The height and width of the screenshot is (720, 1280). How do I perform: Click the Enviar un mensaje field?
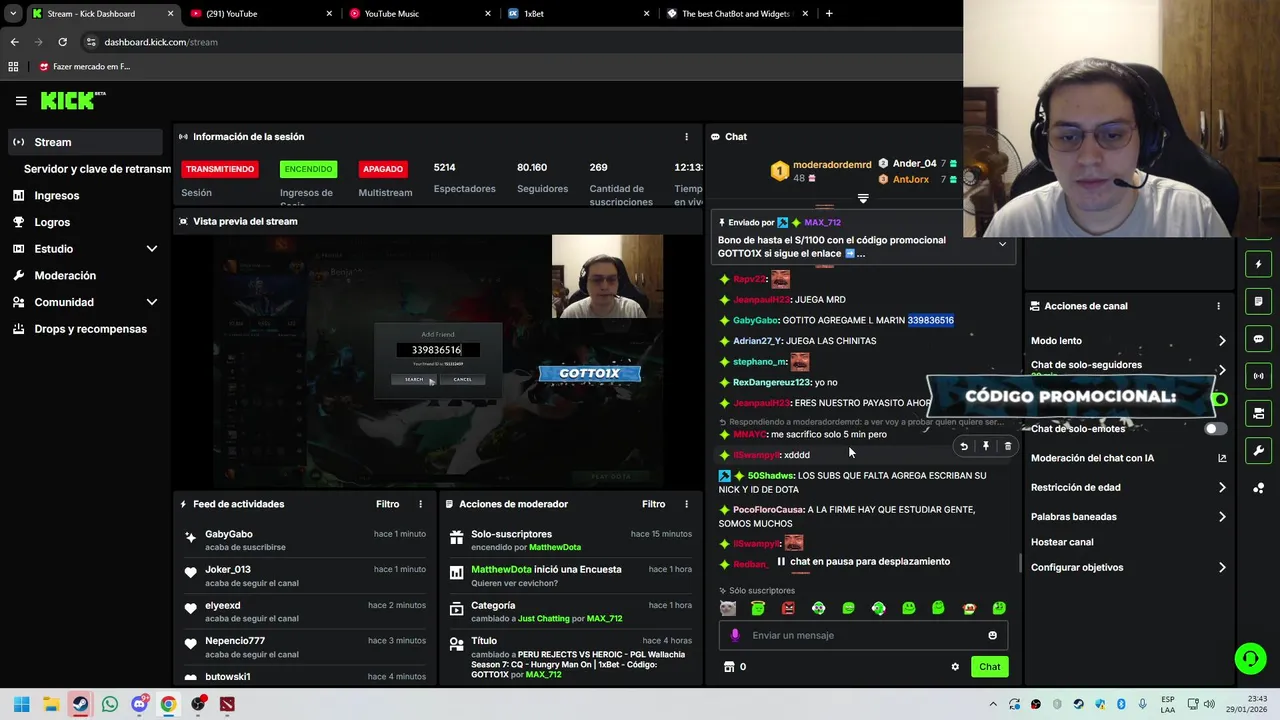(x=862, y=635)
